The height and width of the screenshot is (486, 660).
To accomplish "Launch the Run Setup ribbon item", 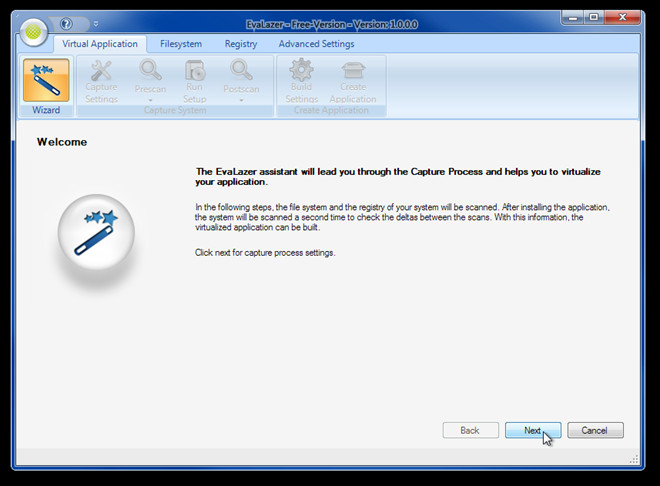I will 195,81.
